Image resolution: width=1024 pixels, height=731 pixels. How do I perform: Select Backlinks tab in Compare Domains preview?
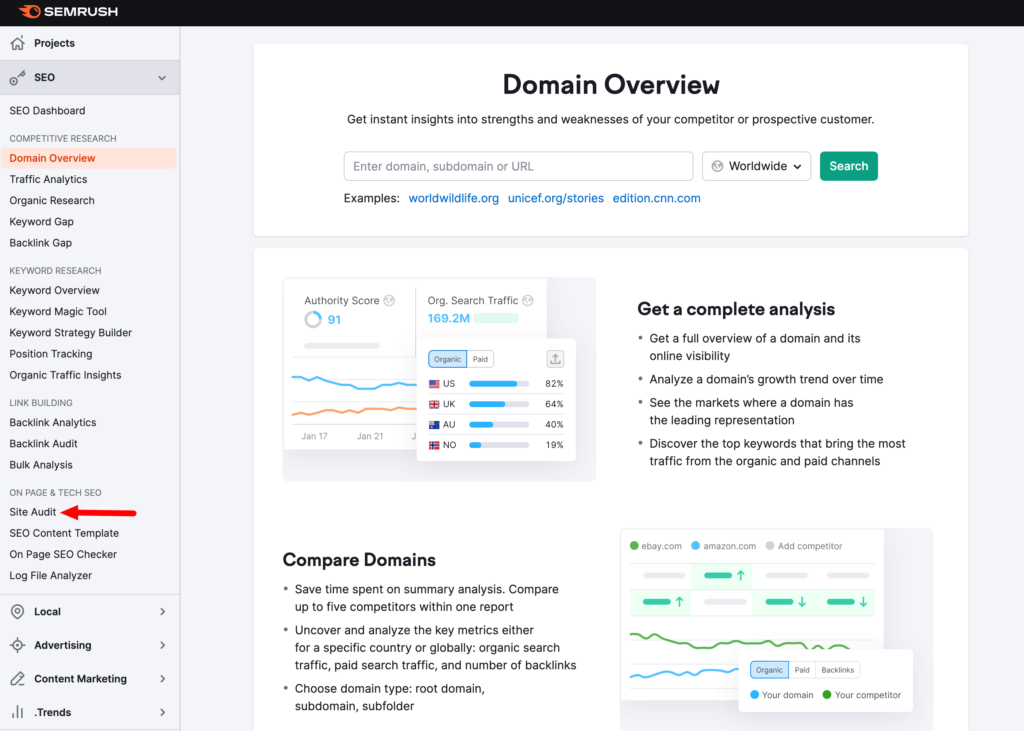point(838,670)
